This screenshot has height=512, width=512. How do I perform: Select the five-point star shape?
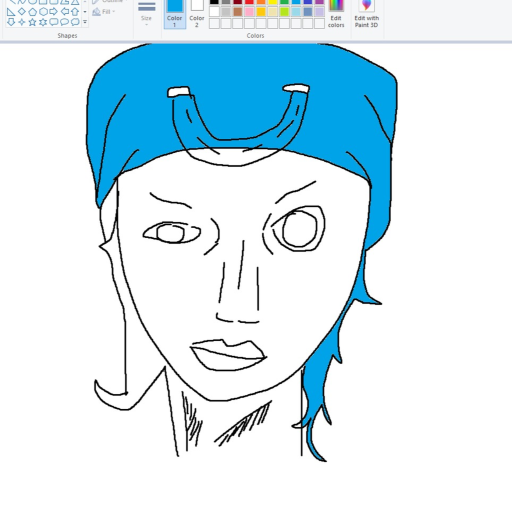point(32,22)
